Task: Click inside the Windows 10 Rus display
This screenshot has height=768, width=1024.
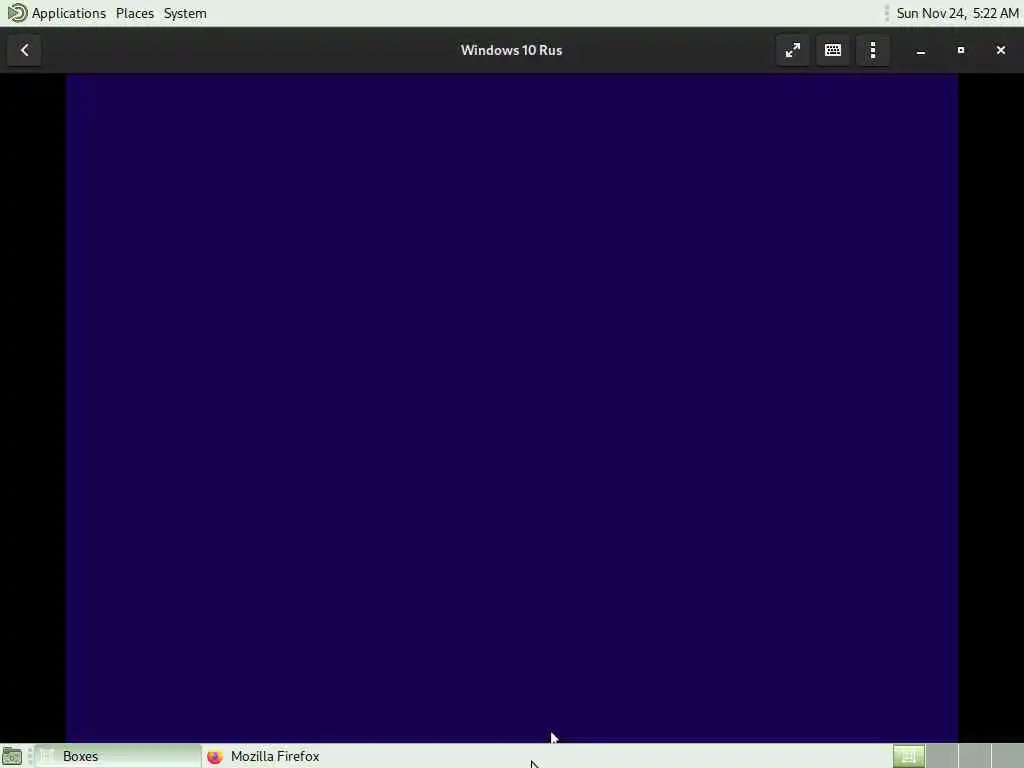Action: point(511,408)
